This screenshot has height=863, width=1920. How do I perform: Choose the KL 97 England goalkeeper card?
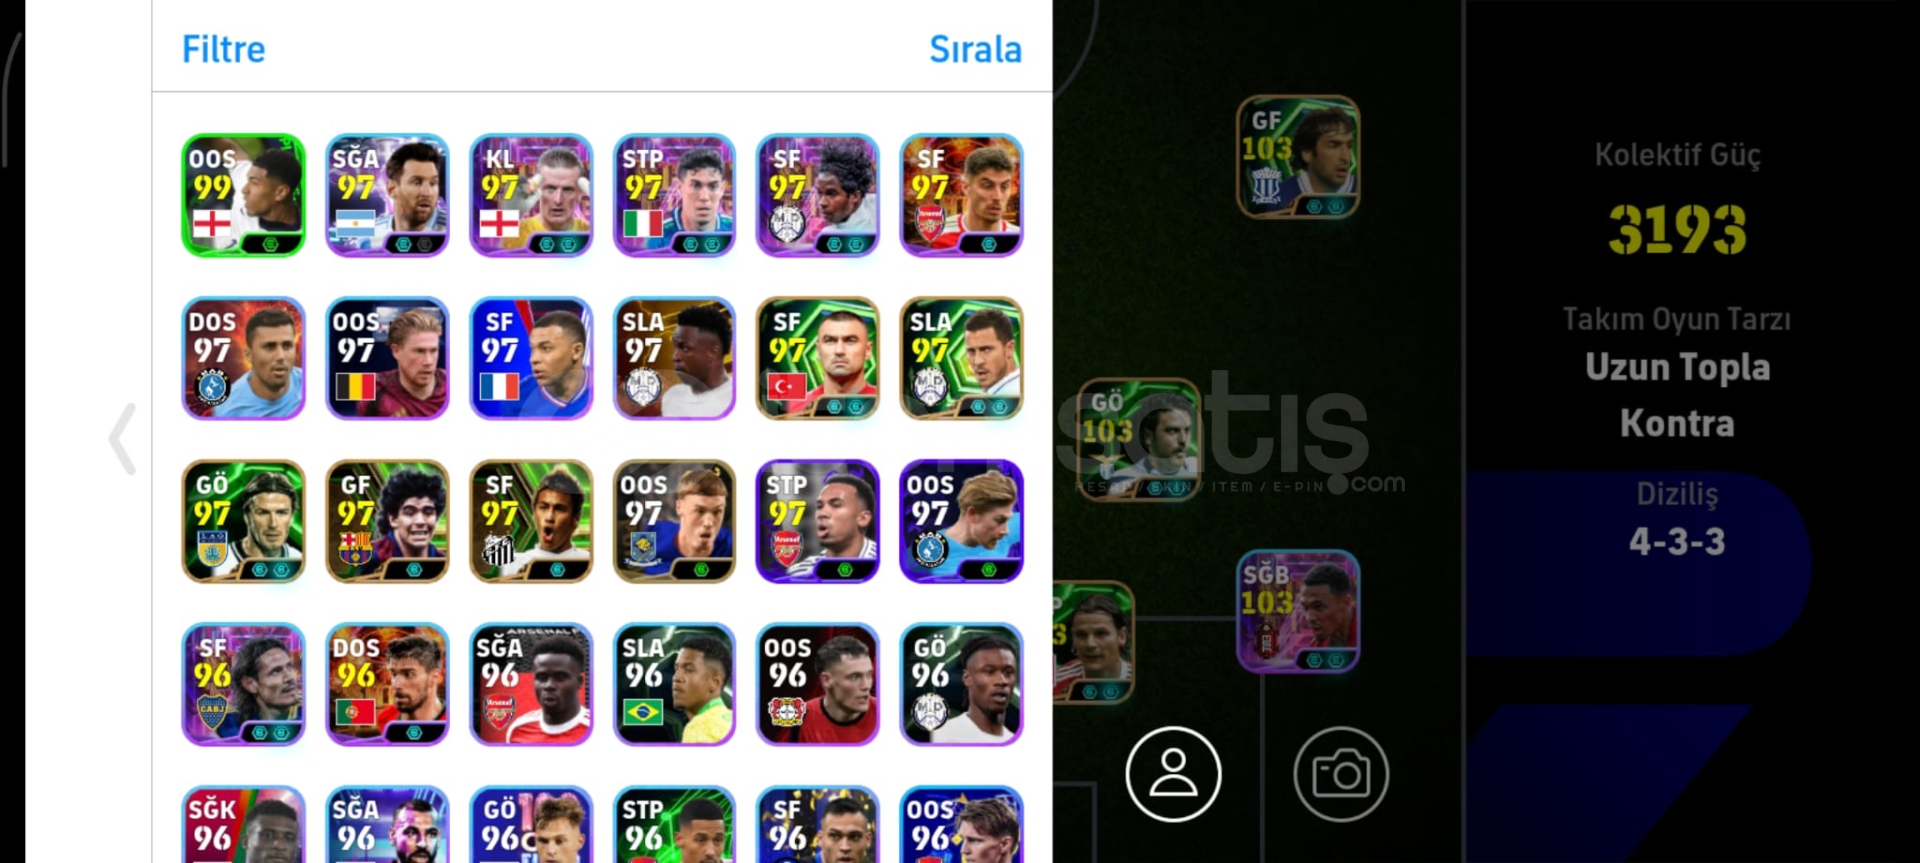(x=531, y=196)
